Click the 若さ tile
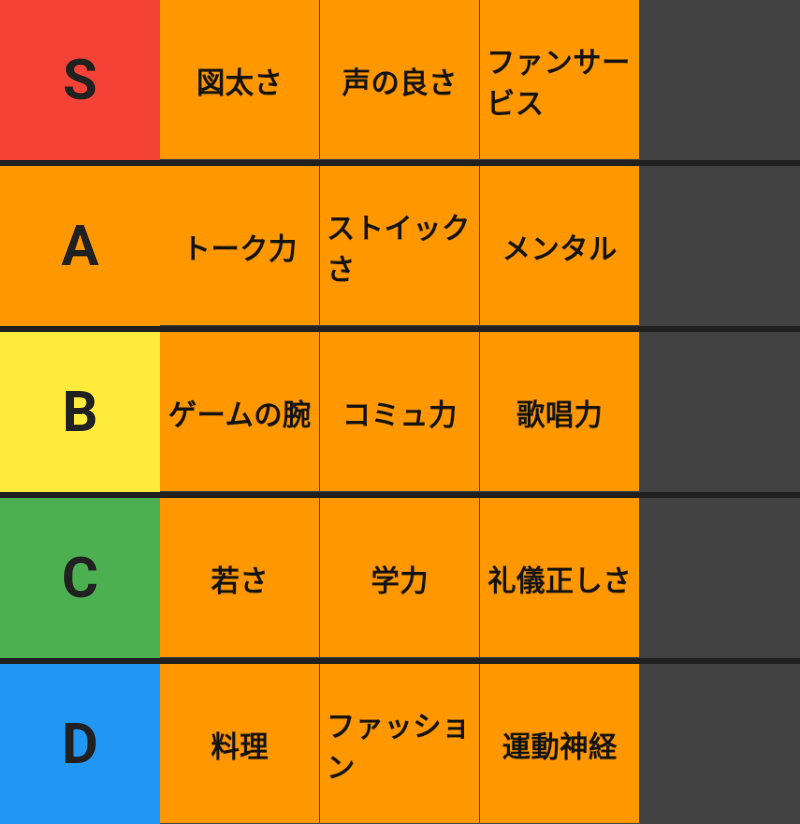This screenshot has height=824, width=800. click(240, 578)
